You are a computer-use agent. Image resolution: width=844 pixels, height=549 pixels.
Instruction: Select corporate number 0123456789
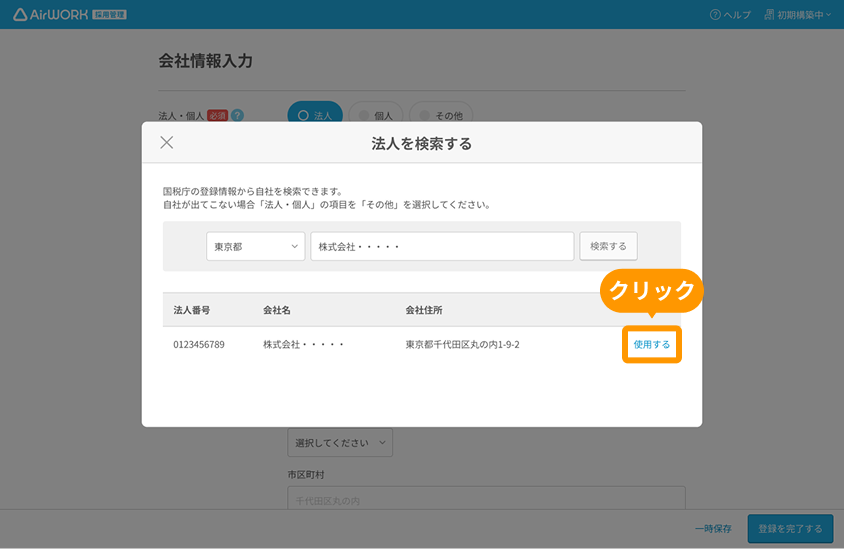[x=199, y=344]
